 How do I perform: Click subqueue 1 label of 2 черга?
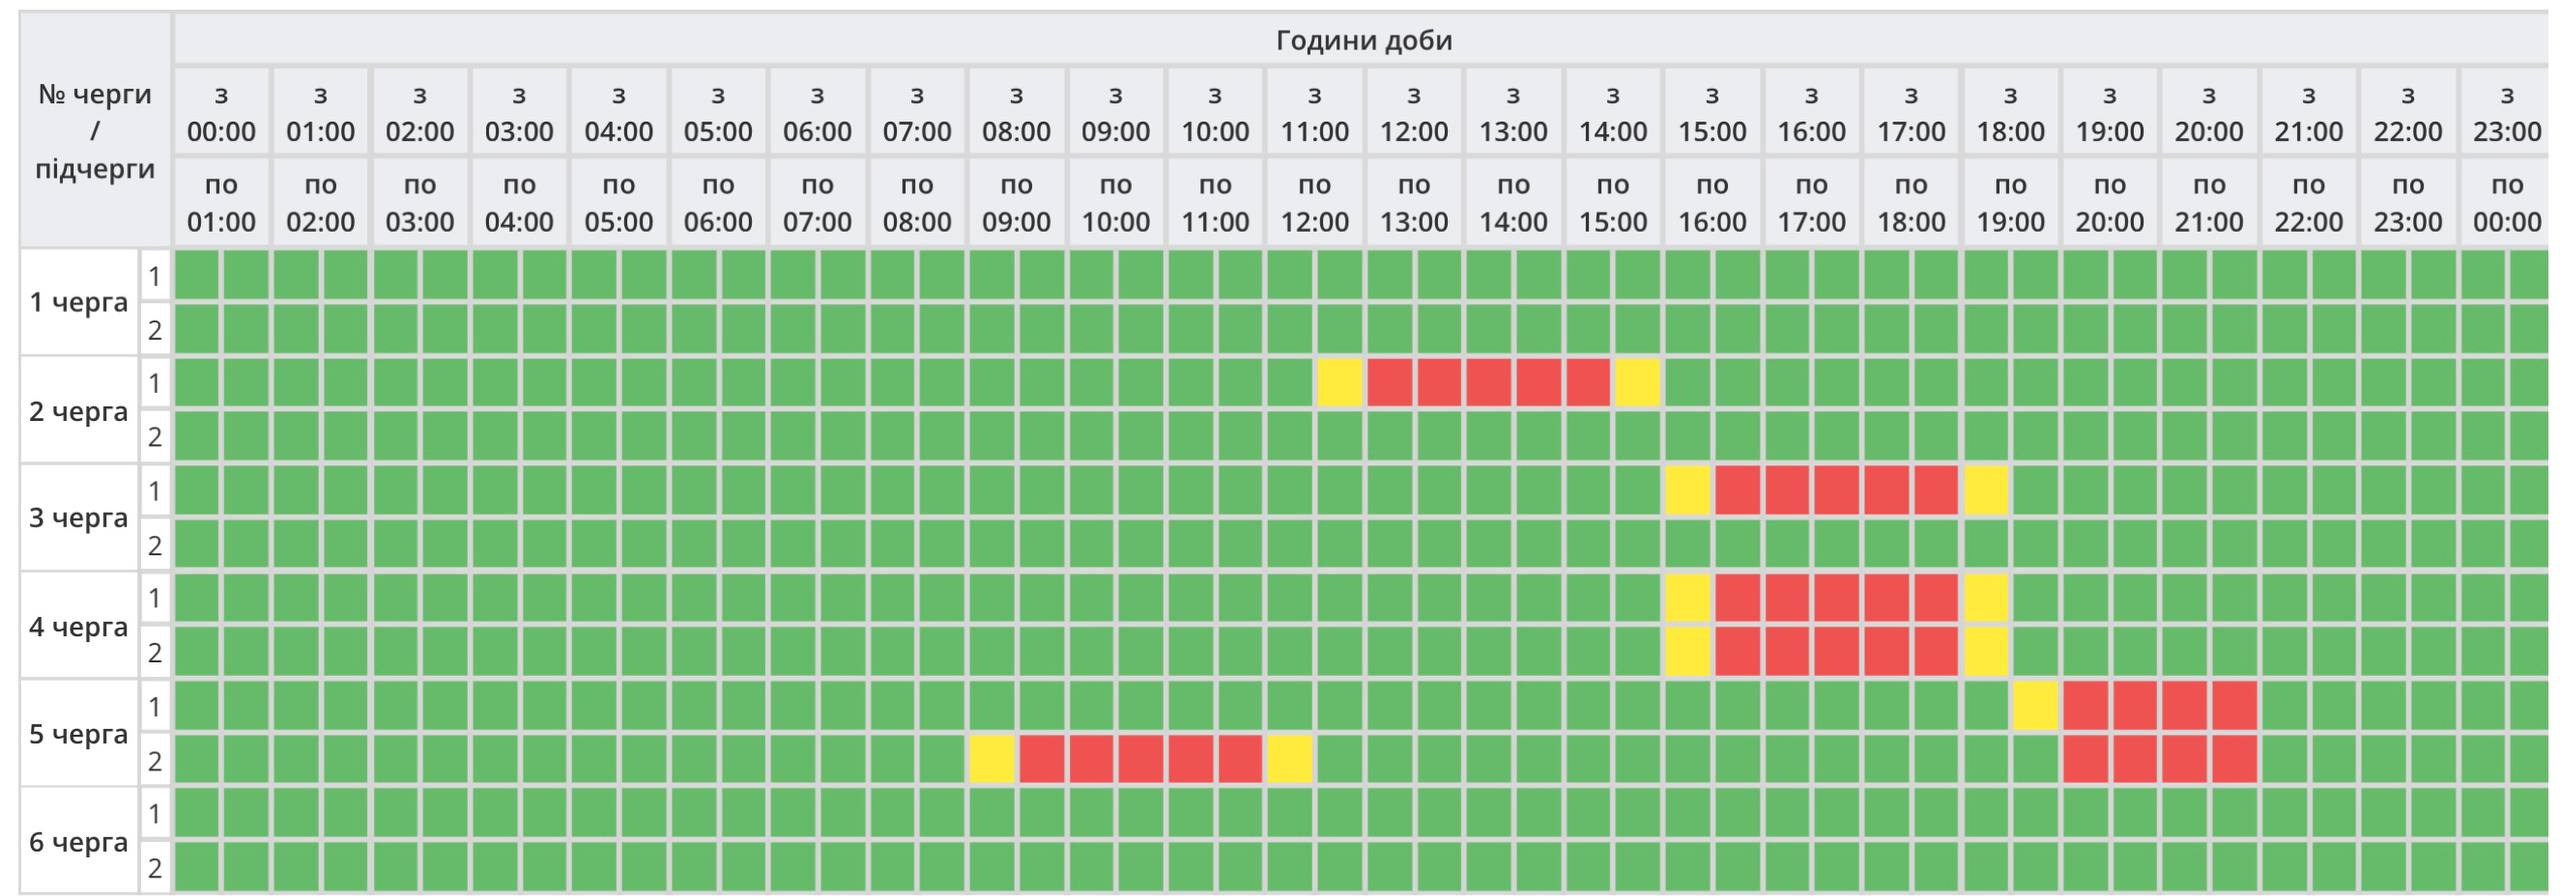pos(155,384)
